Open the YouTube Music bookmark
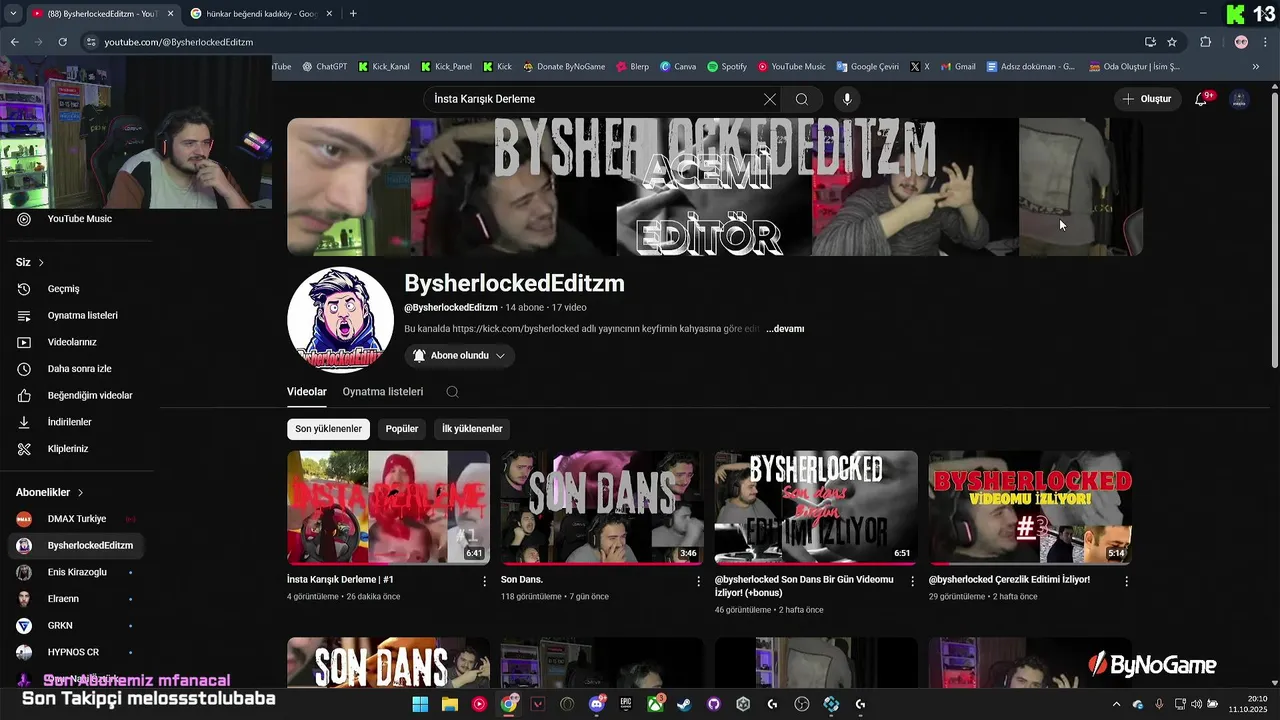Image resolution: width=1280 pixels, height=720 pixels. (x=791, y=67)
